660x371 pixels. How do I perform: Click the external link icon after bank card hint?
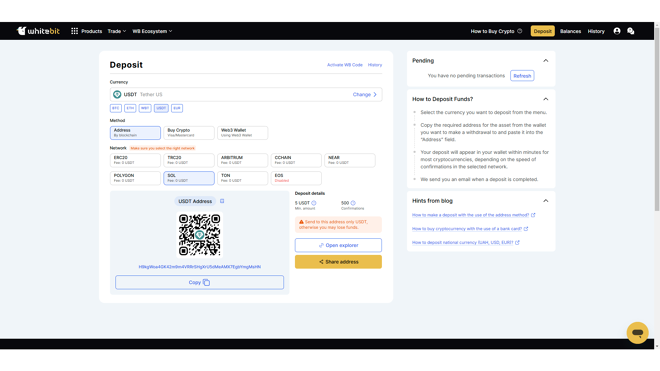coord(526,229)
